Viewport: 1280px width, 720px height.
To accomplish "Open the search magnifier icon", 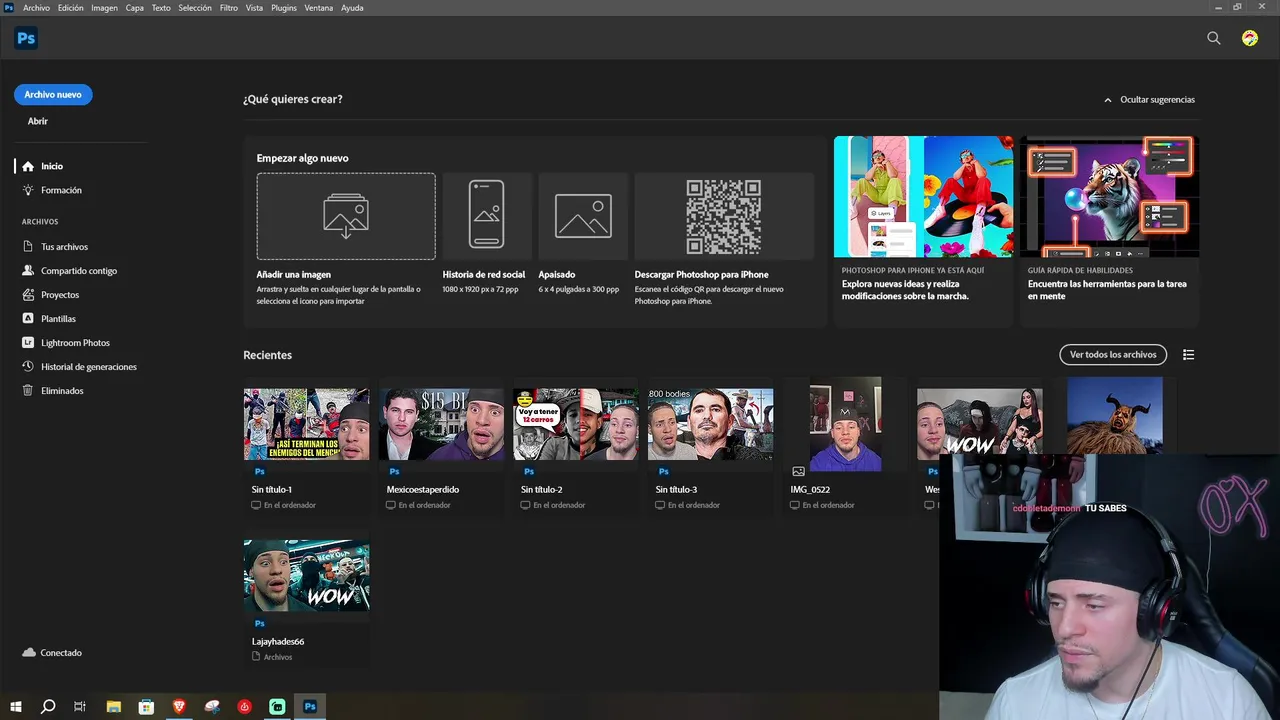I will tap(1214, 38).
